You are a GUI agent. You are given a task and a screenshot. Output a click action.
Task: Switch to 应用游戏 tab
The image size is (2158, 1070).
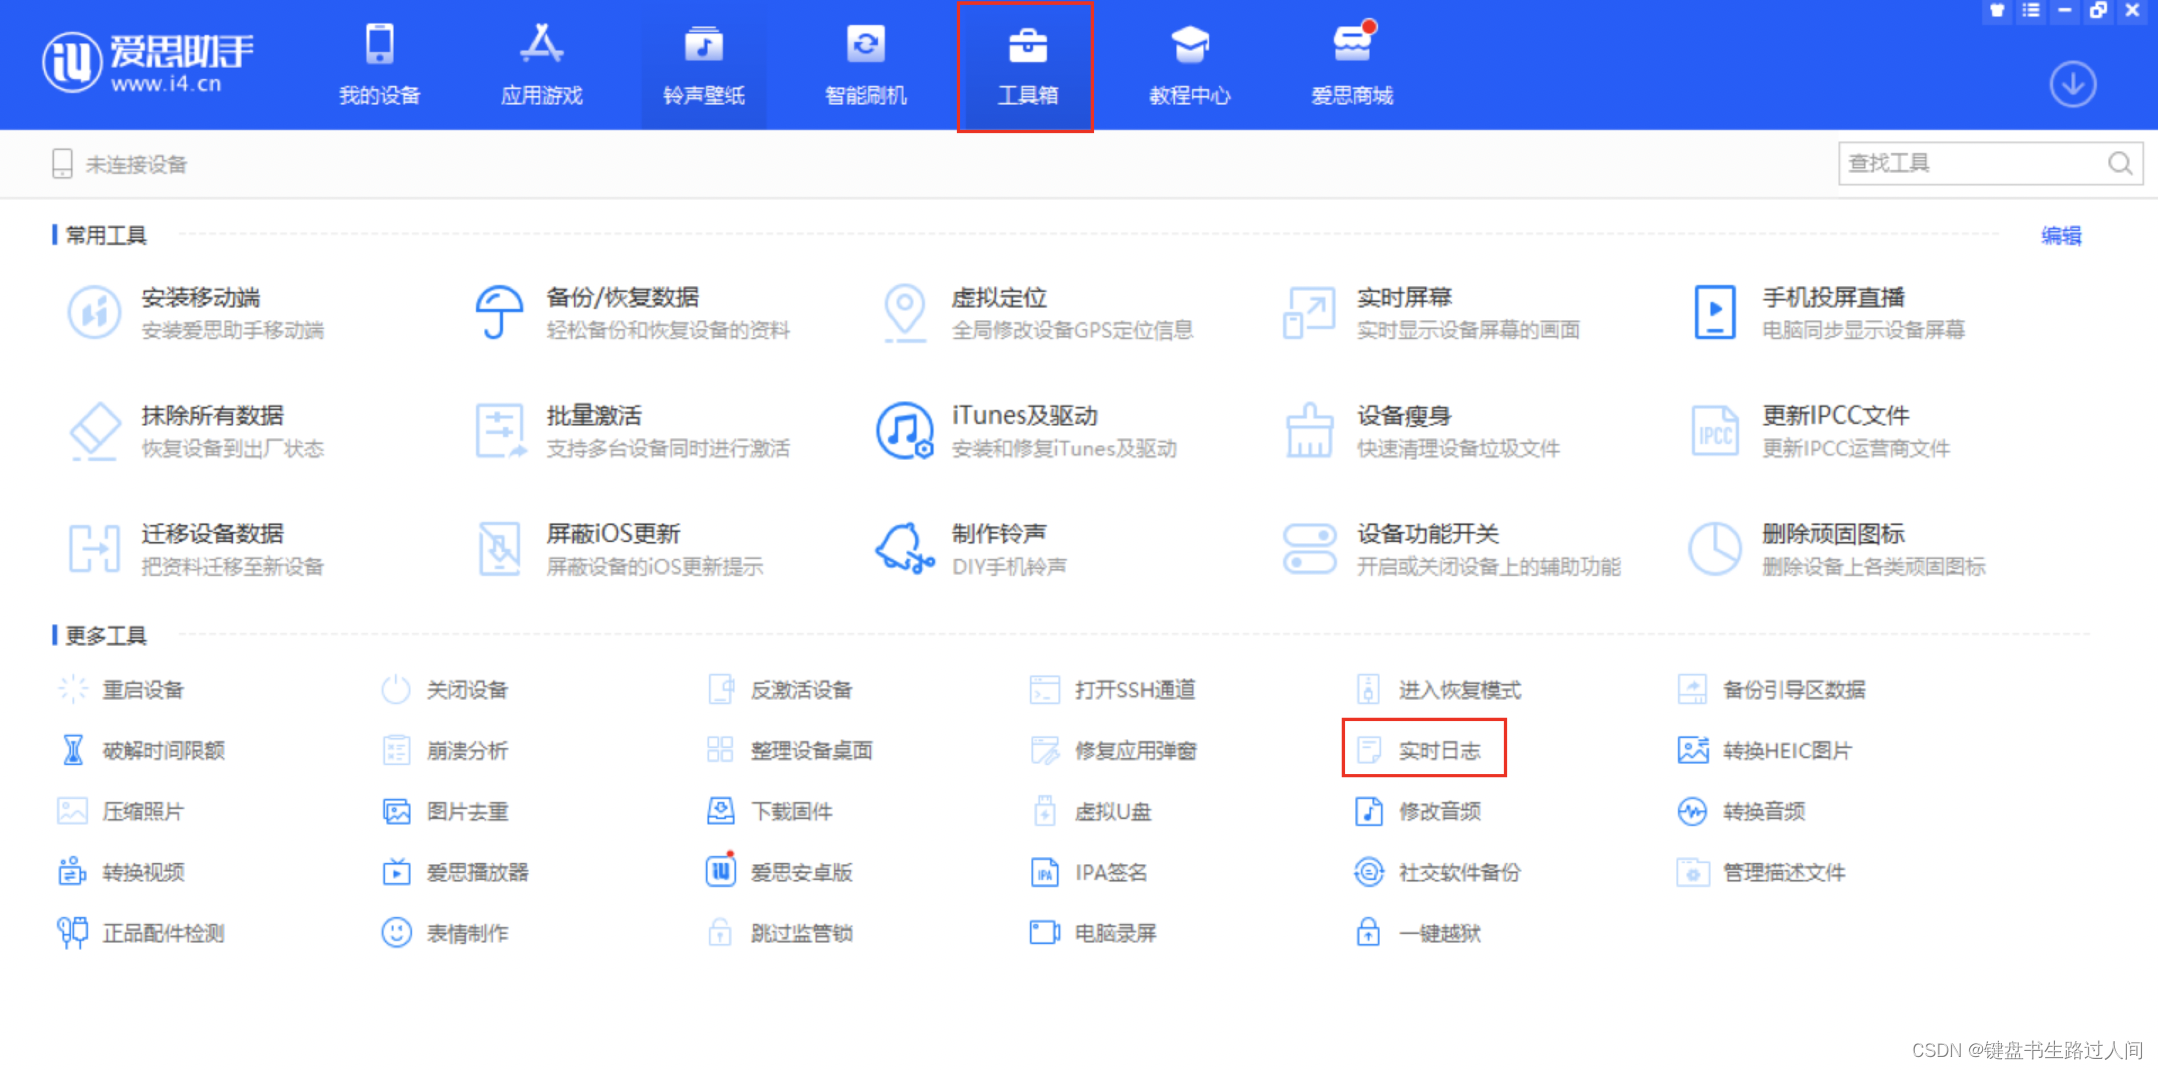click(x=541, y=65)
